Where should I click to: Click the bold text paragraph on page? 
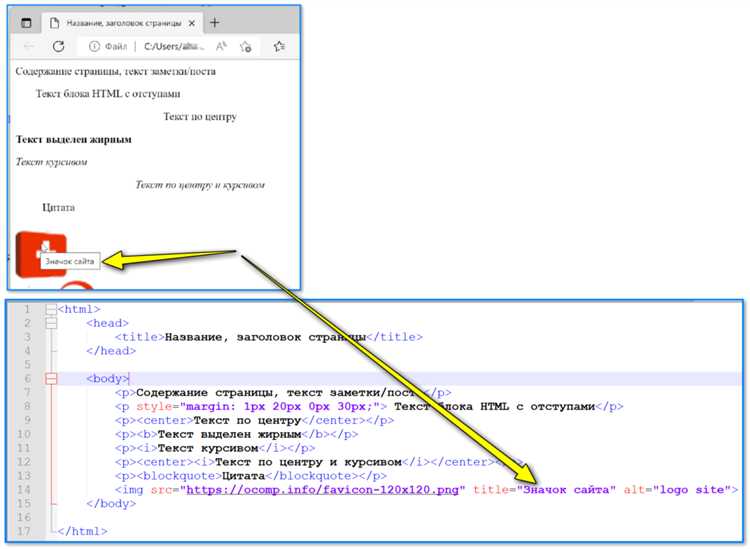coord(74,140)
